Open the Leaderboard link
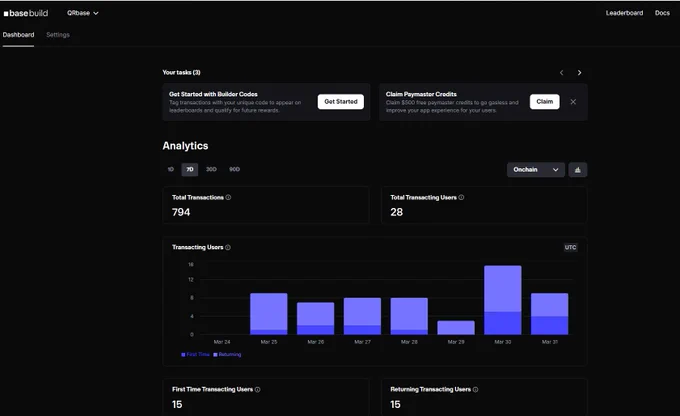The height and width of the screenshot is (416, 680). [x=624, y=13]
